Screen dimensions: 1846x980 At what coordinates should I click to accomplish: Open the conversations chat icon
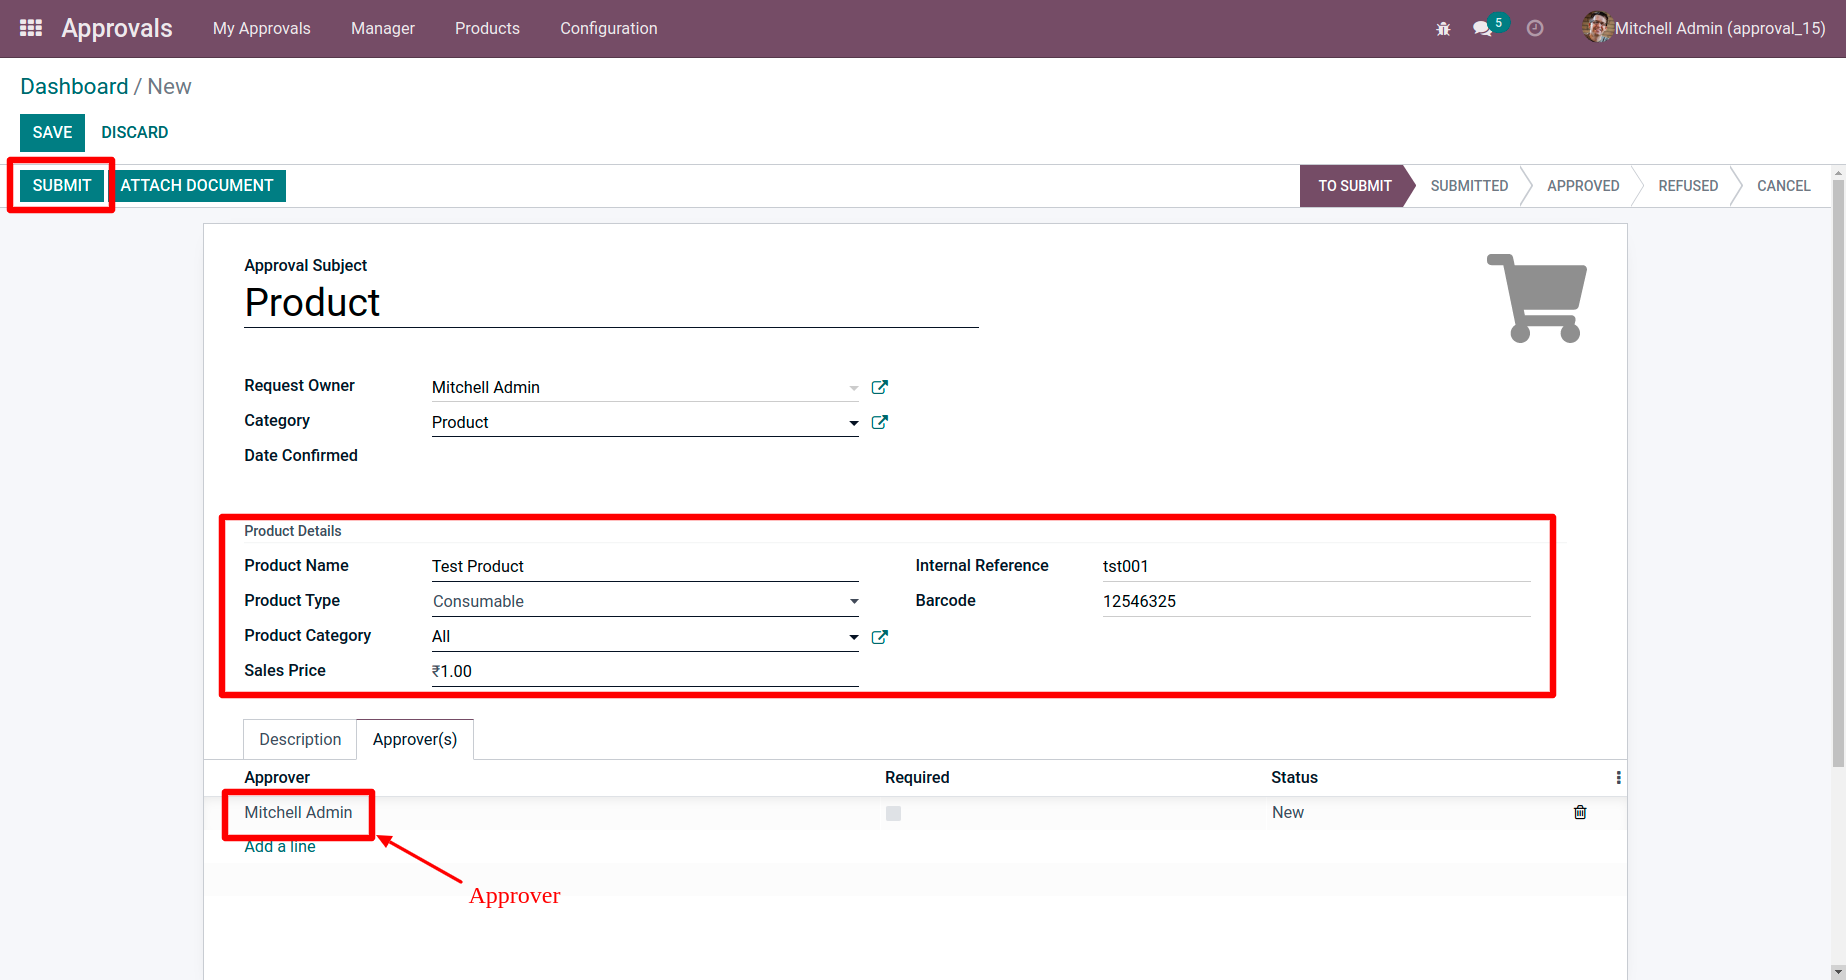[x=1483, y=29]
